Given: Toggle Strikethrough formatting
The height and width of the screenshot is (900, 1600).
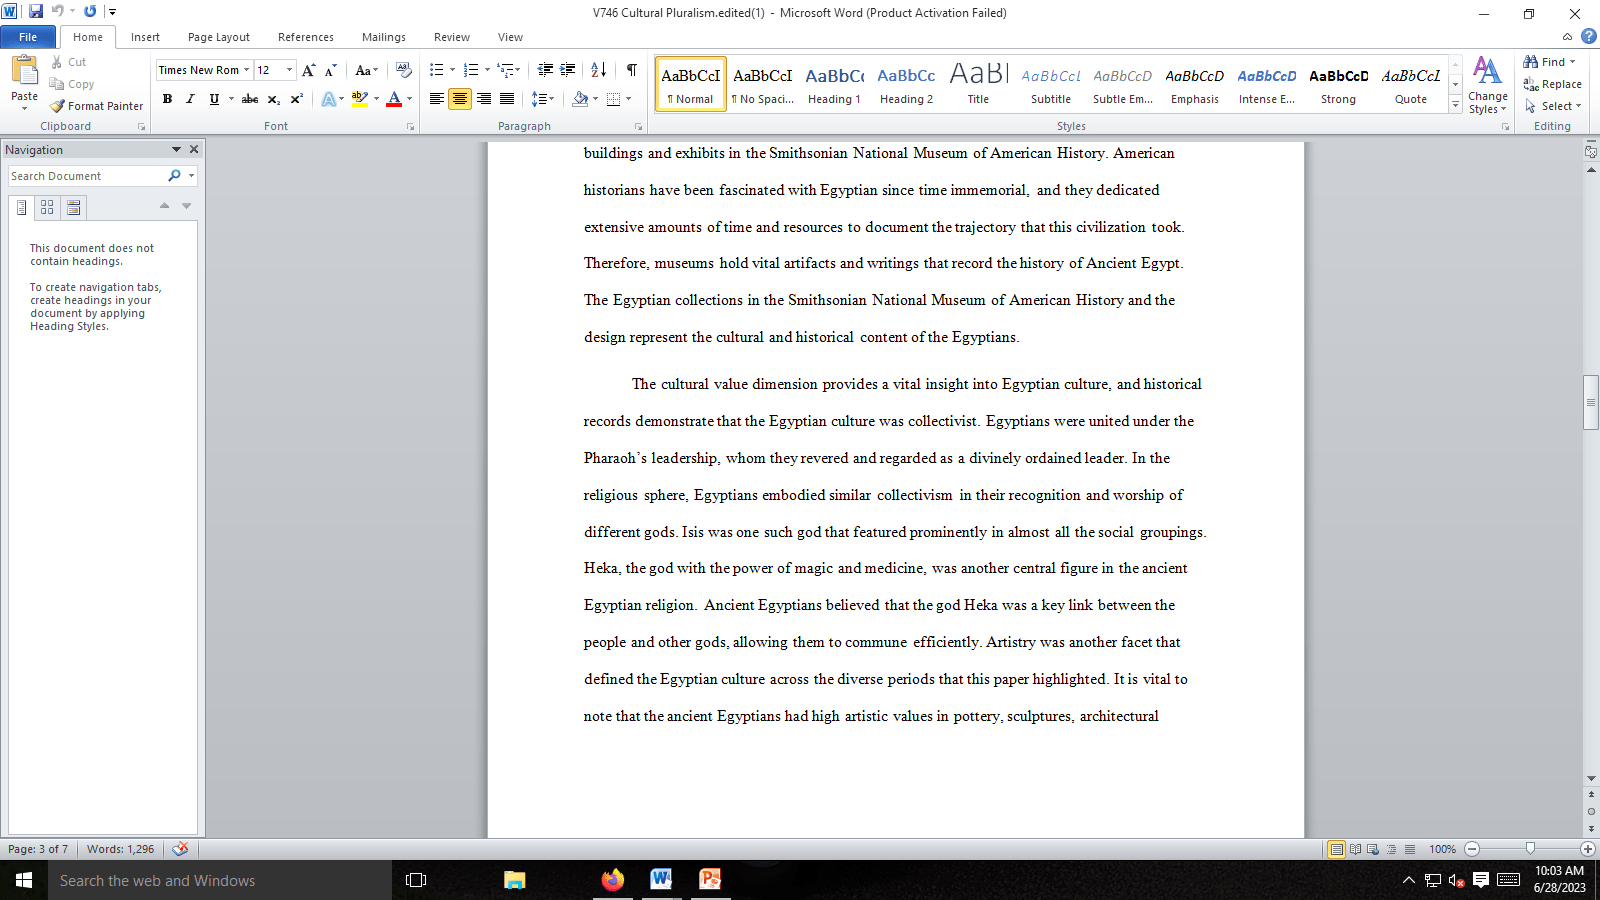Looking at the screenshot, I should click(x=250, y=99).
